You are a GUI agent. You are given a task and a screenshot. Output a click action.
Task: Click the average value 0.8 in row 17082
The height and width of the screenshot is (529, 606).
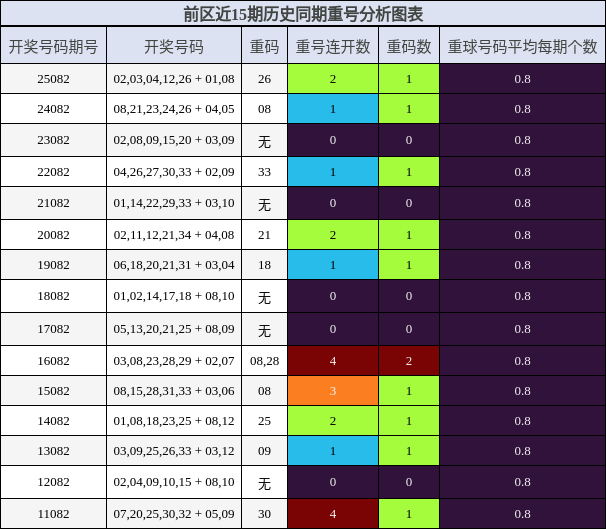point(523,329)
